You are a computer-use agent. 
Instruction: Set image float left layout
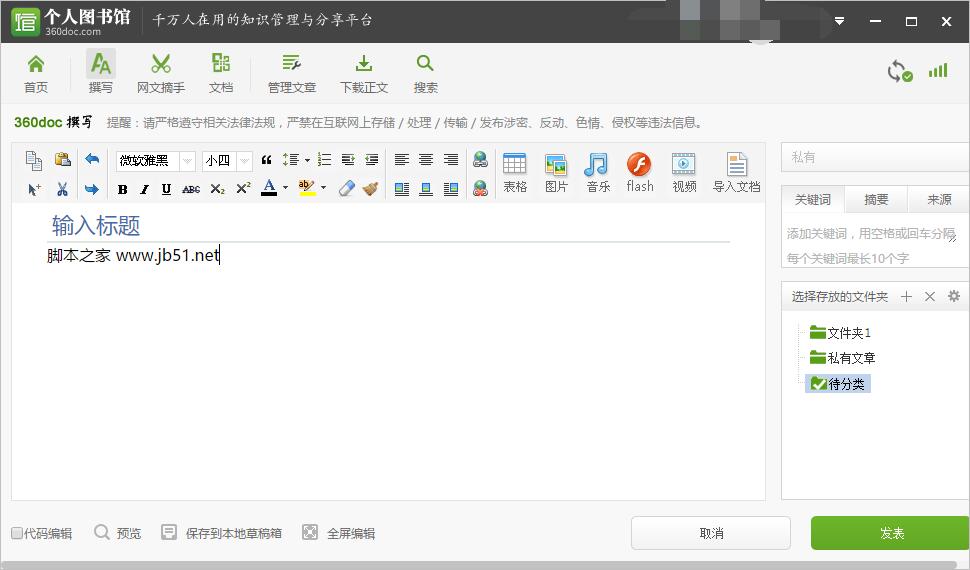point(401,189)
